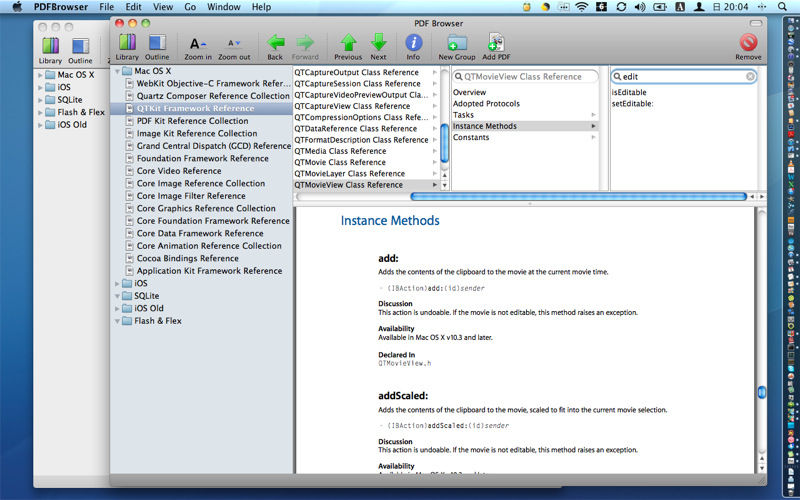Click the Zoom out toolbar icon

pos(234,44)
